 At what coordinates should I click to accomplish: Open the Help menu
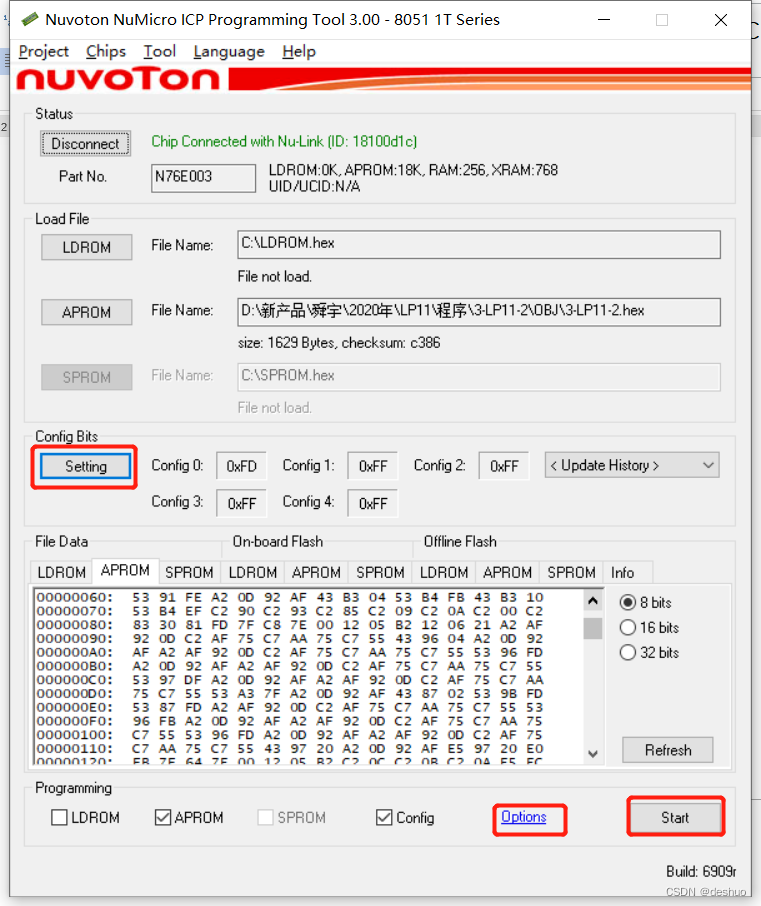(x=299, y=51)
